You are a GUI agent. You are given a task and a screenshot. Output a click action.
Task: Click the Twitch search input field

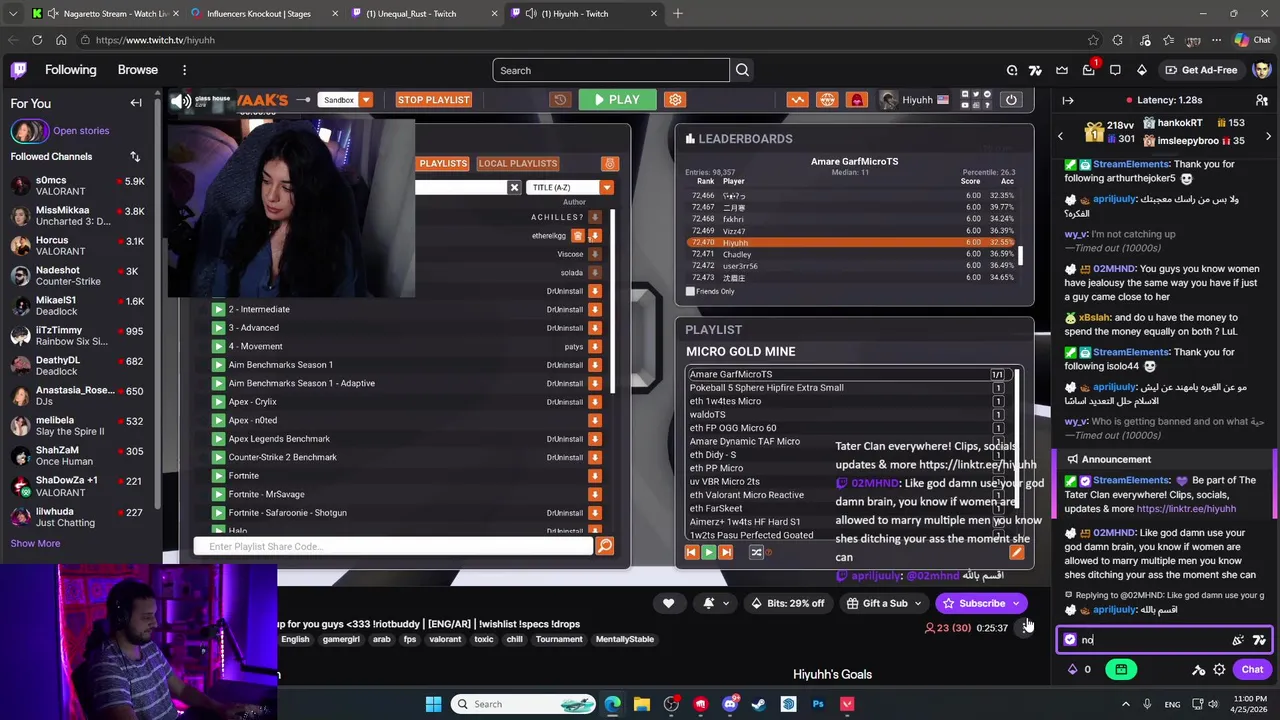(x=611, y=70)
